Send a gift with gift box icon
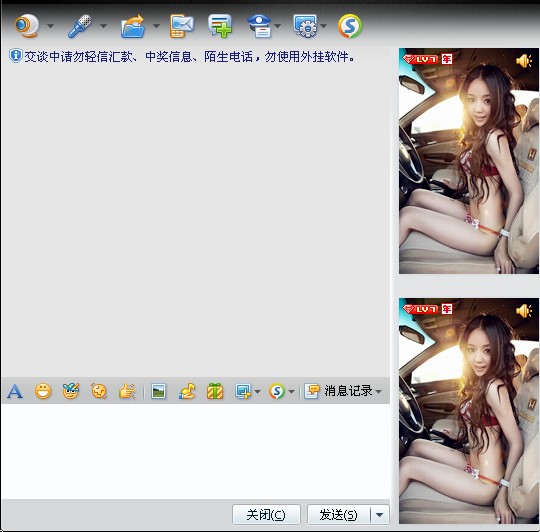The height and width of the screenshot is (532, 540). click(x=215, y=392)
